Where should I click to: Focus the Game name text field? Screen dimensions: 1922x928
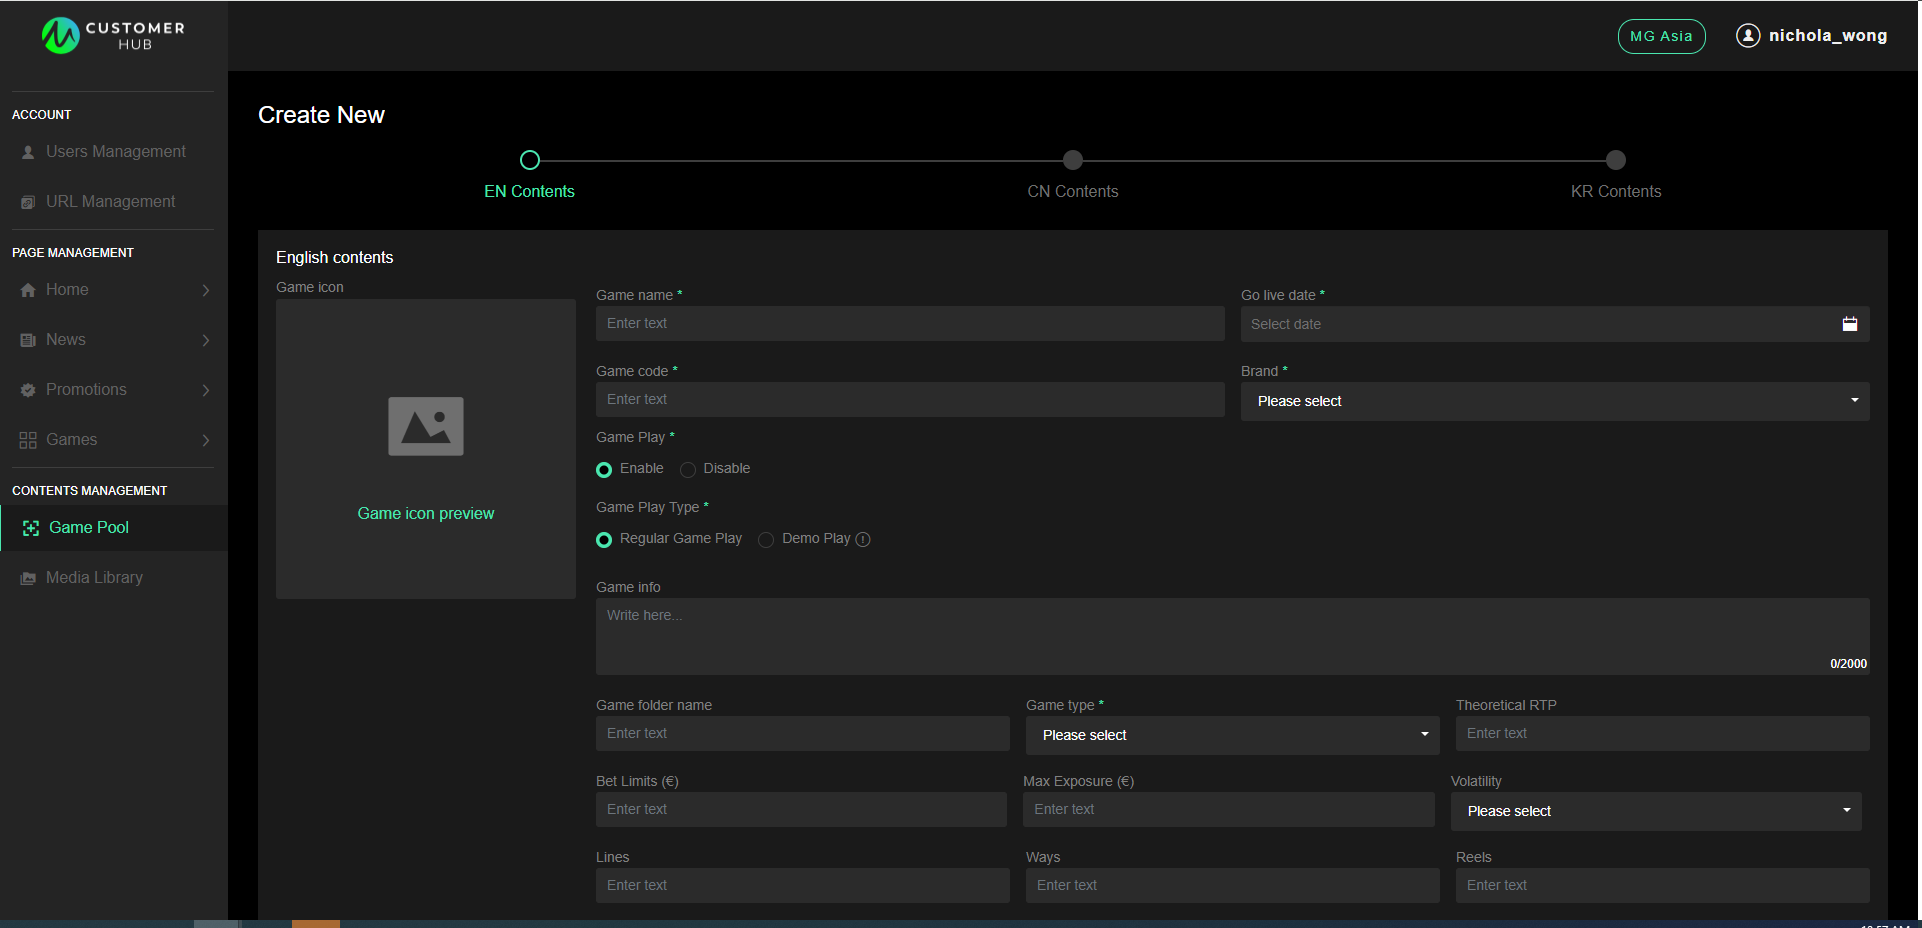[x=909, y=324]
